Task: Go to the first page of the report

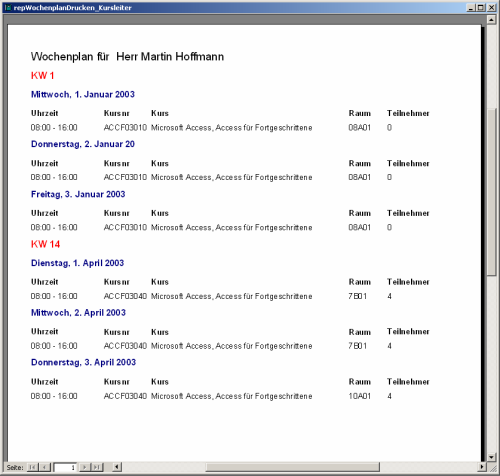Action: tap(33, 467)
